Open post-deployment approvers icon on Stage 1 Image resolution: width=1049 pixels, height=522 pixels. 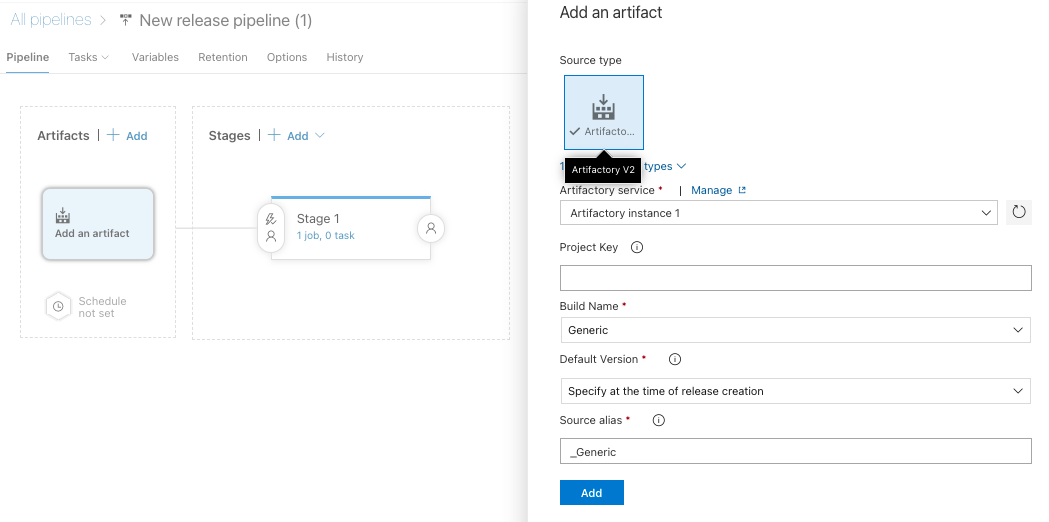click(x=431, y=228)
